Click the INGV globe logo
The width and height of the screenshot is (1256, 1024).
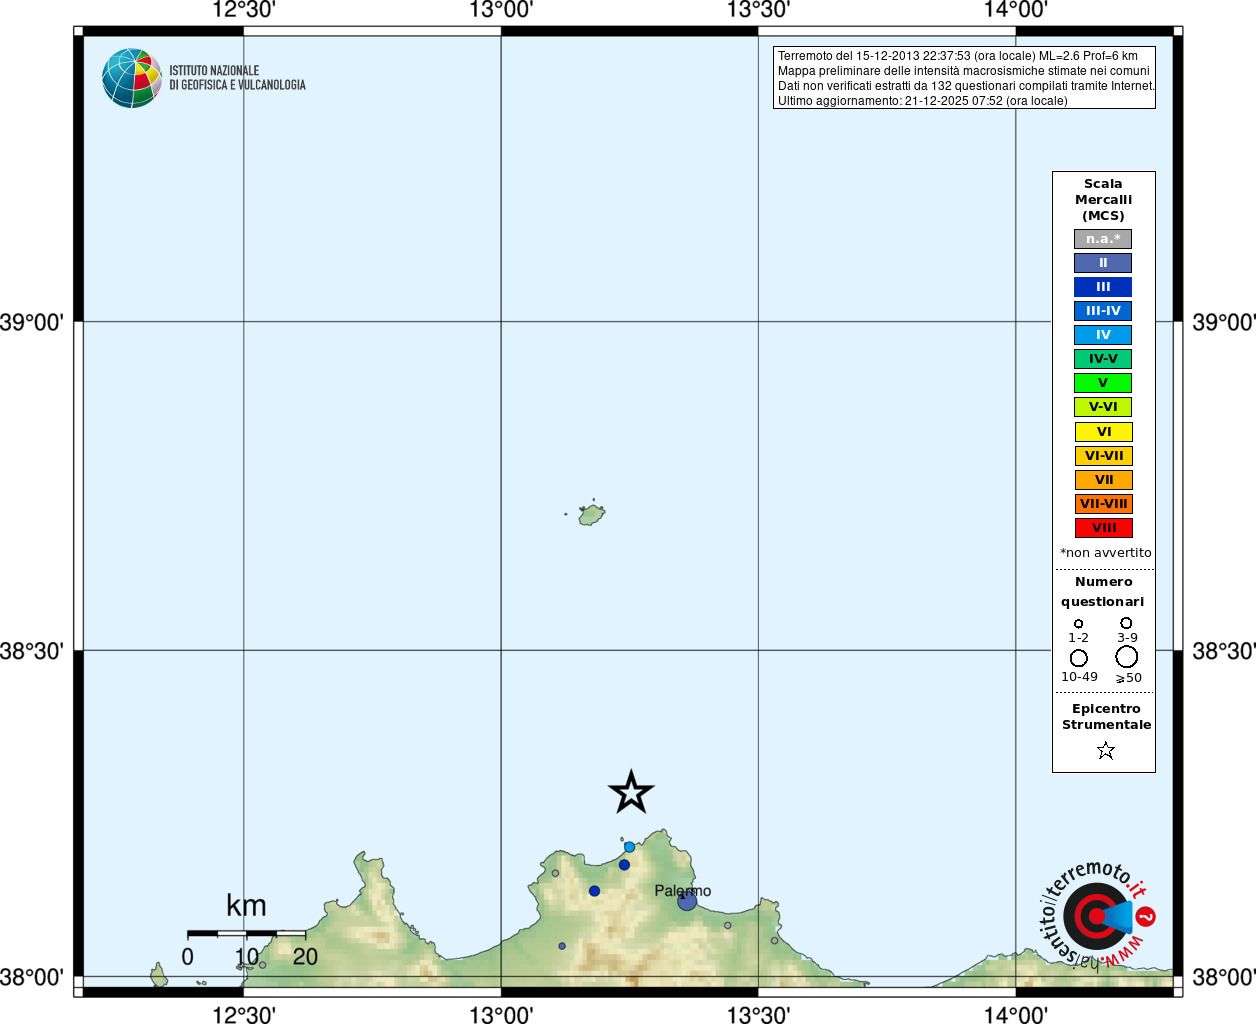point(131,78)
